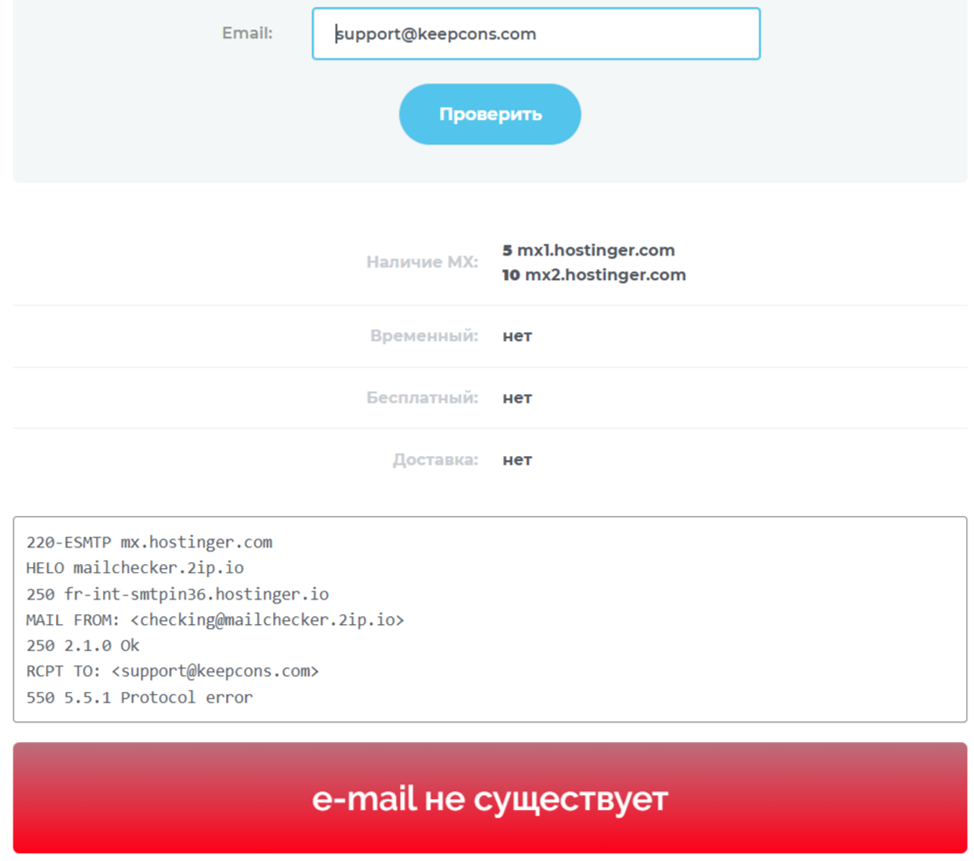Image resolution: width=974 pixels, height=861 pixels.
Task: Select the mx2.hostinger.com MX record
Action: pyautogui.click(x=594, y=275)
